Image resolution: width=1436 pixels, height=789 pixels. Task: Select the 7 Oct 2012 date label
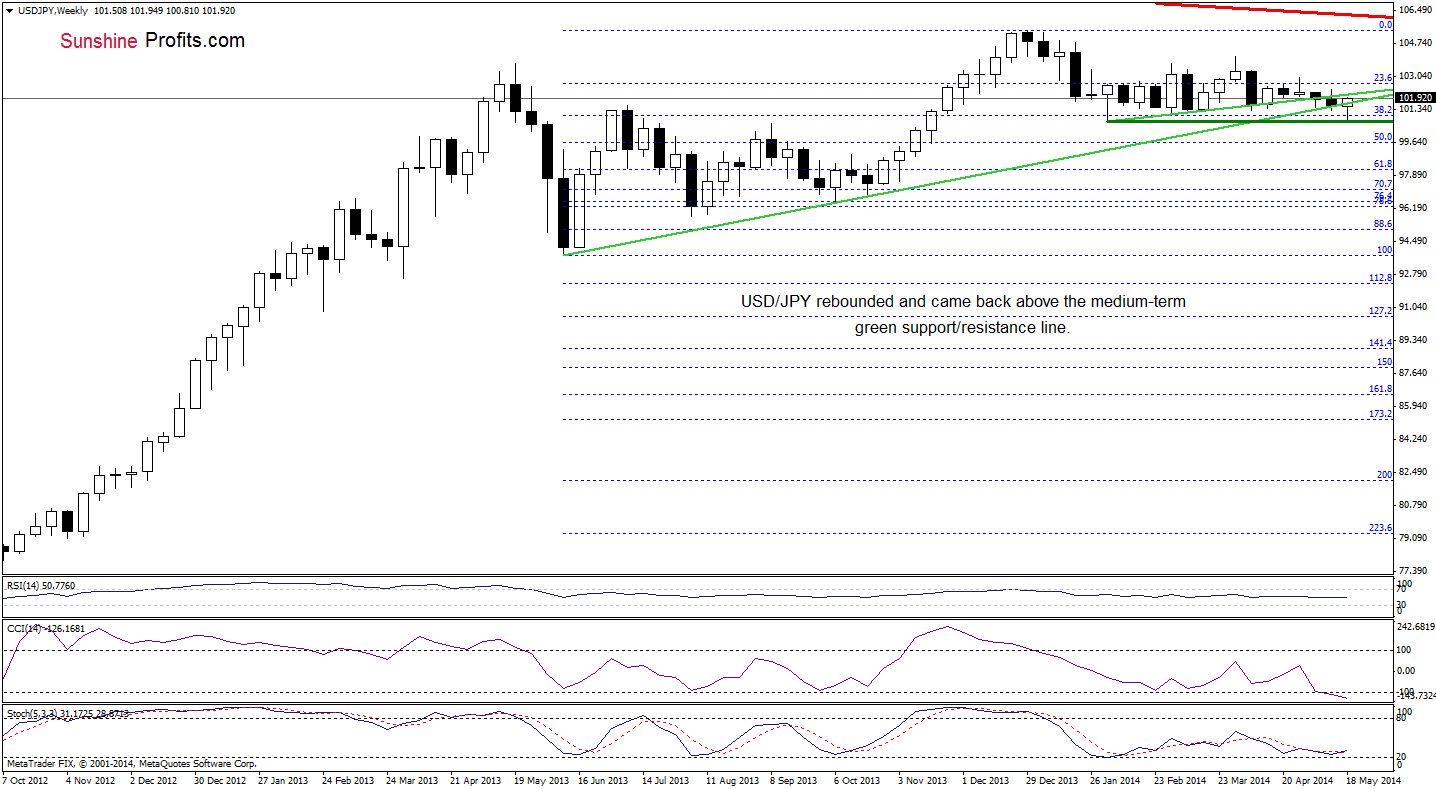(x=25, y=779)
